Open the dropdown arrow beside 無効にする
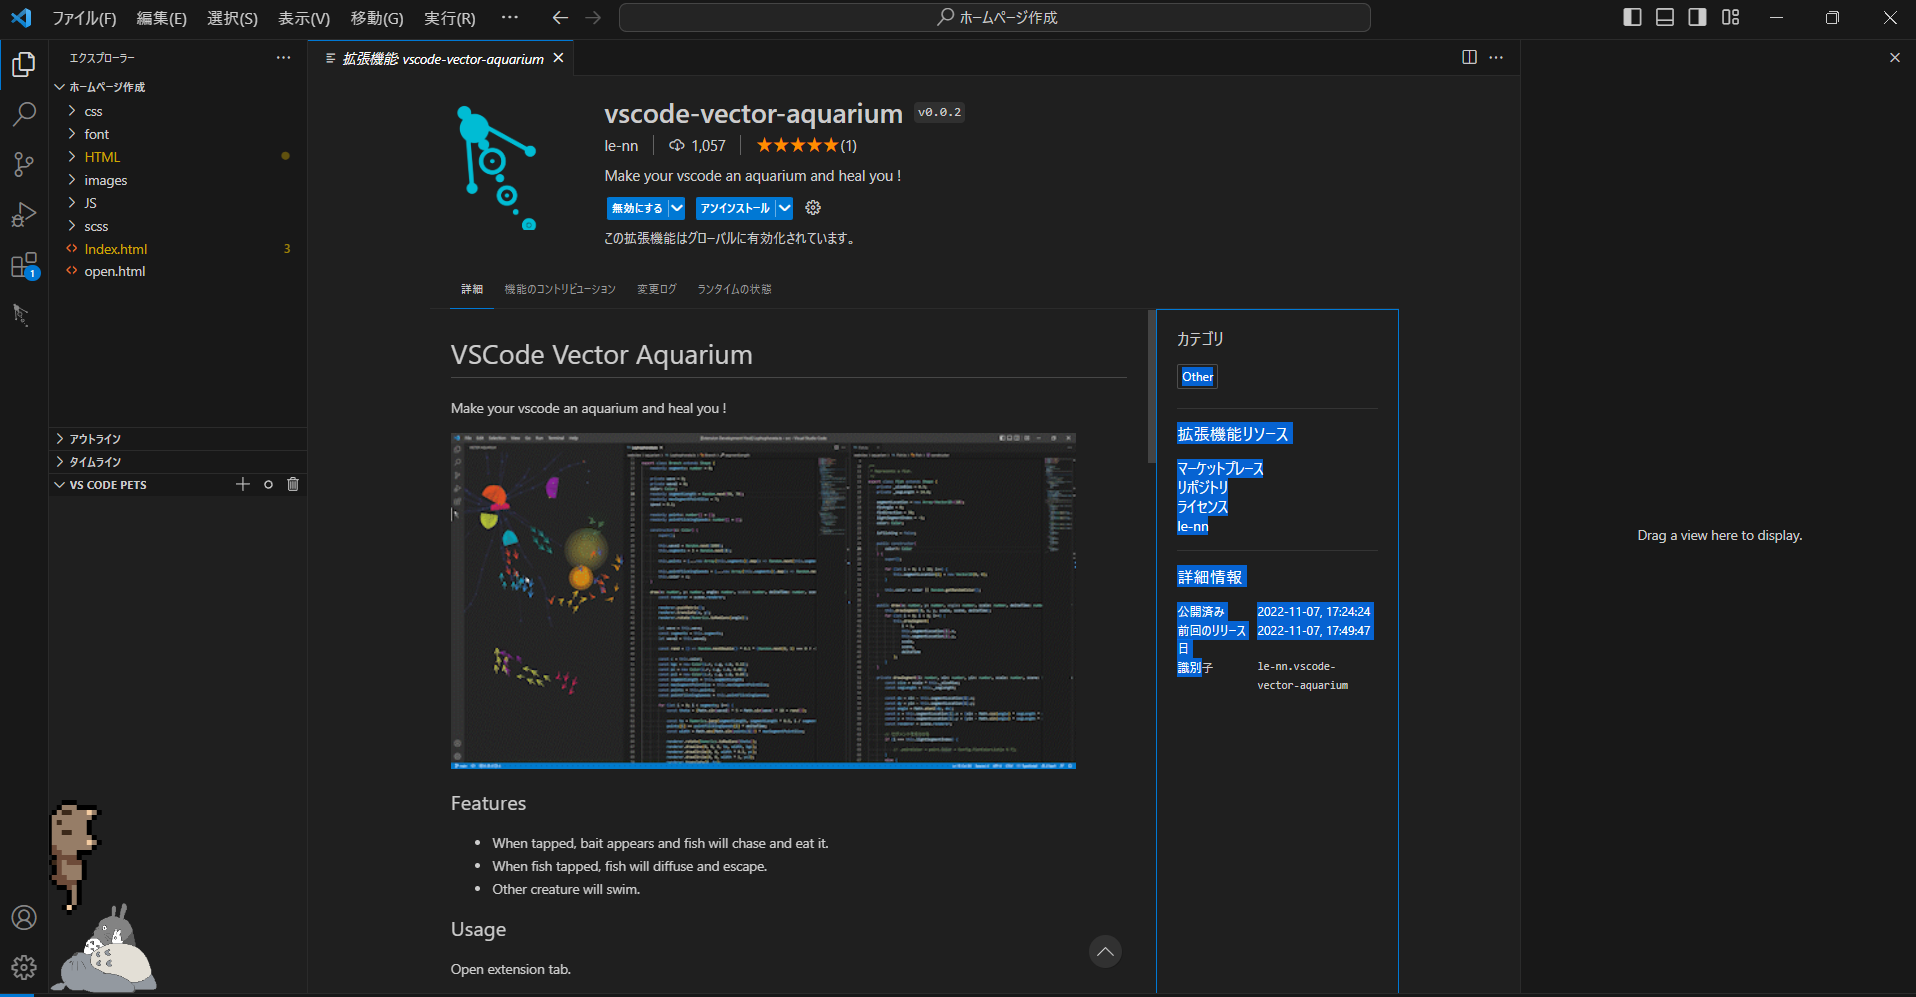 coord(678,207)
